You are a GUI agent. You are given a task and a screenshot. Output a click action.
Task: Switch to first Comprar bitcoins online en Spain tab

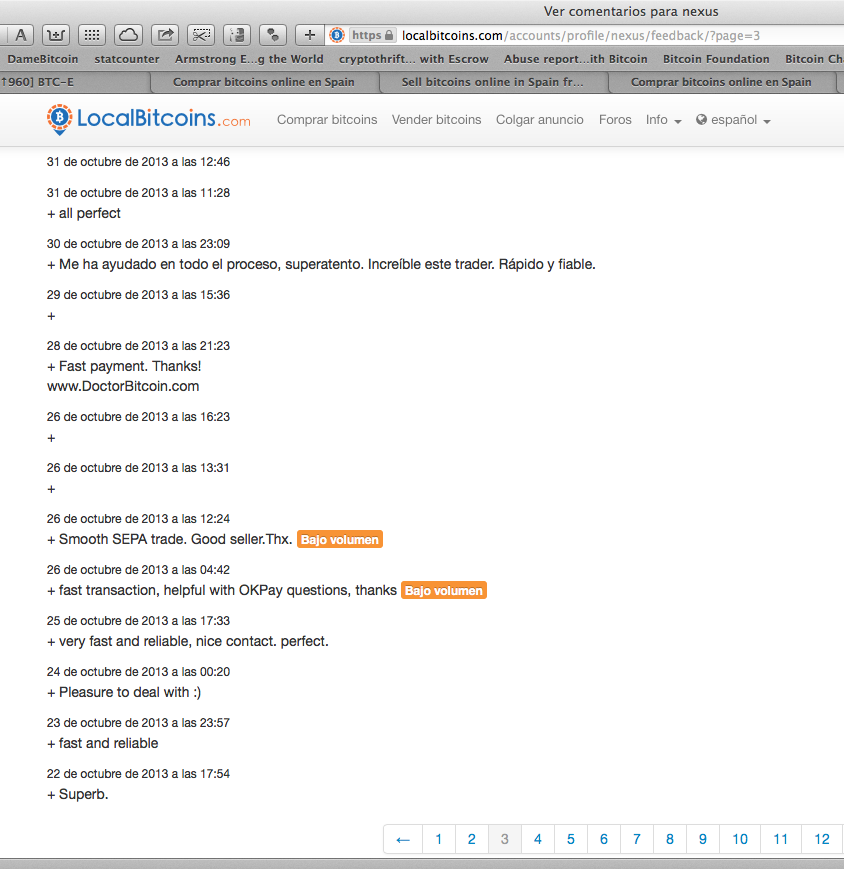click(x=264, y=82)
